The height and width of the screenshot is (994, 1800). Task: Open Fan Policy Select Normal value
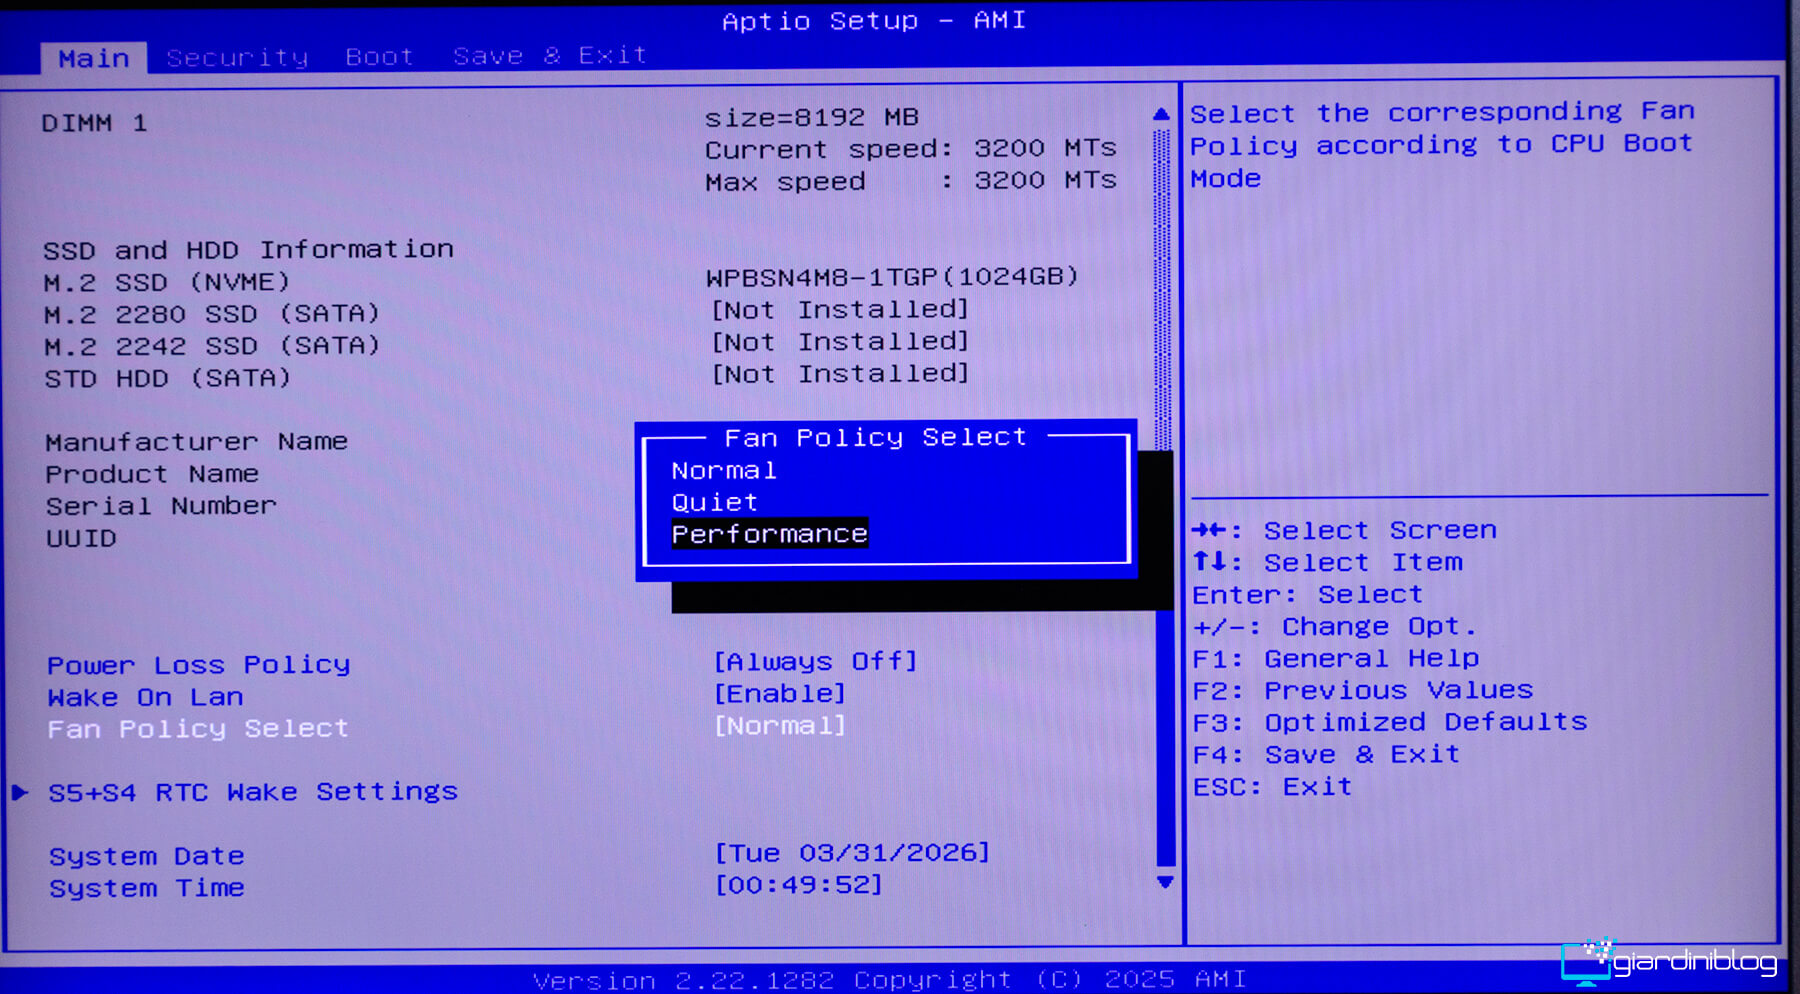point(779,725)
